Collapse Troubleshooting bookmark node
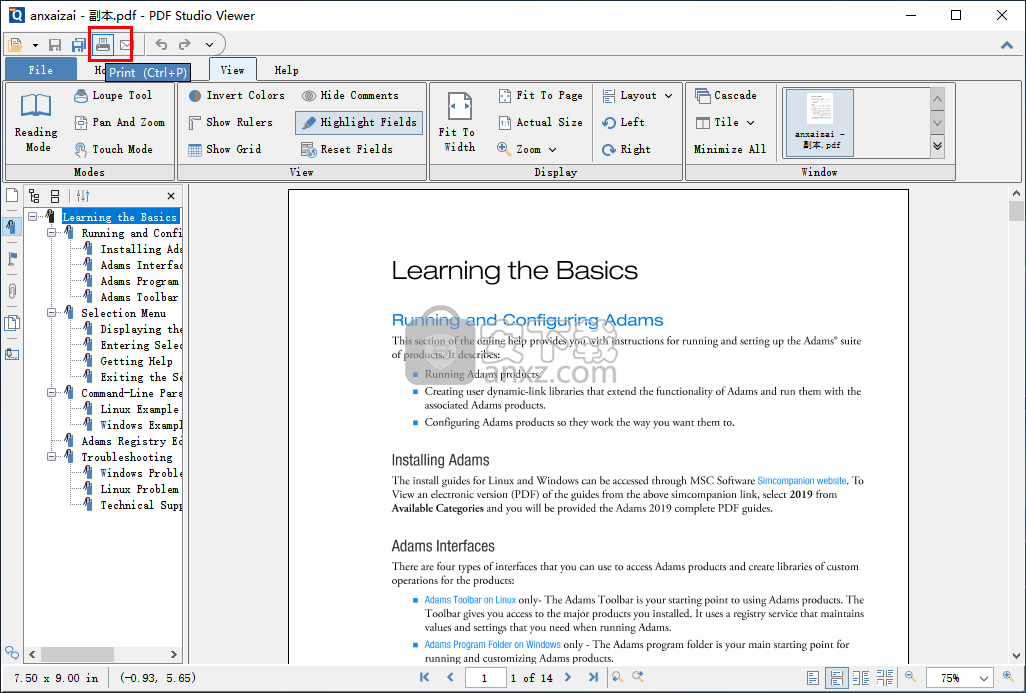This screenshot has height=693, width=1026. (x=51, y=457)
